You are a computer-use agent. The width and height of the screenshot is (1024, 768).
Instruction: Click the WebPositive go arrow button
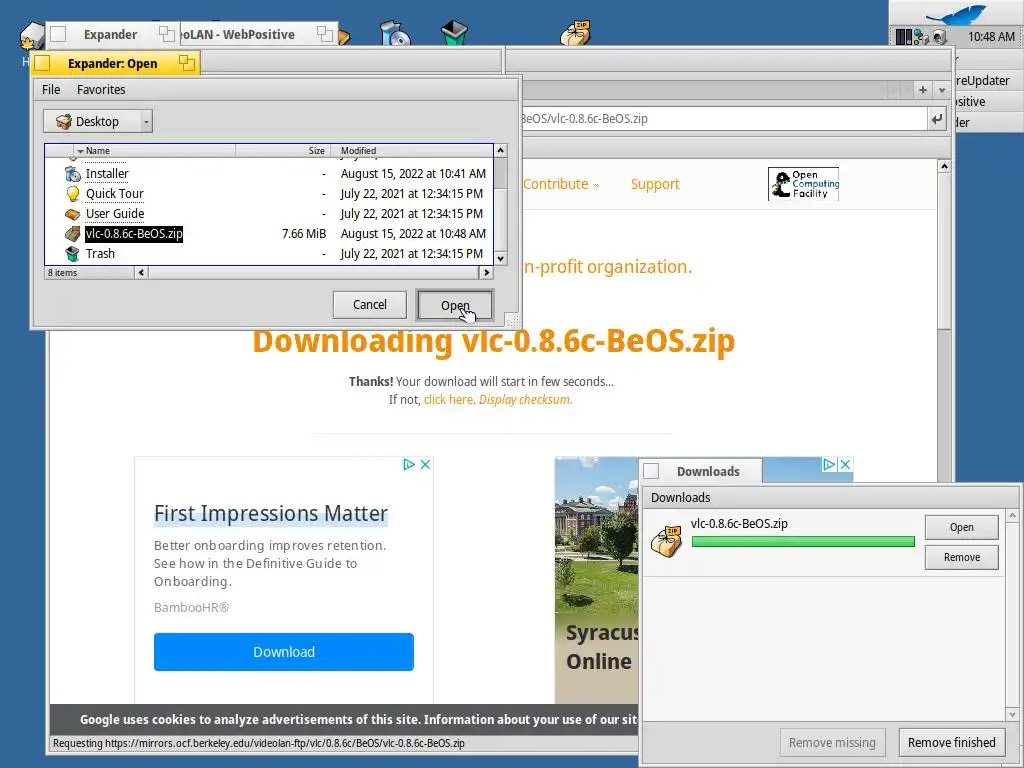tap(937, 119)
